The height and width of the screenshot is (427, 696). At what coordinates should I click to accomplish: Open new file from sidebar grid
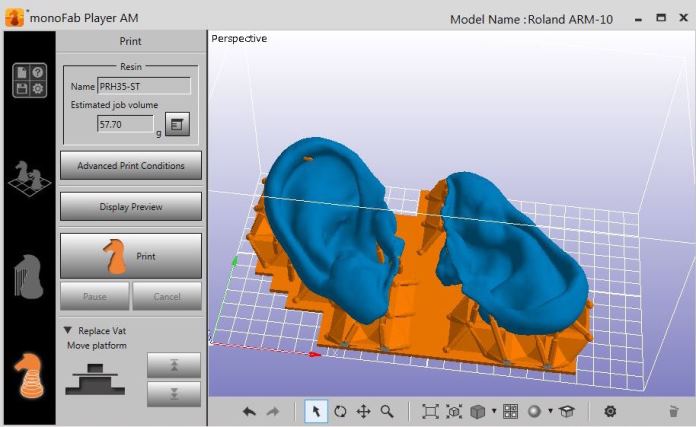[22, 72]
